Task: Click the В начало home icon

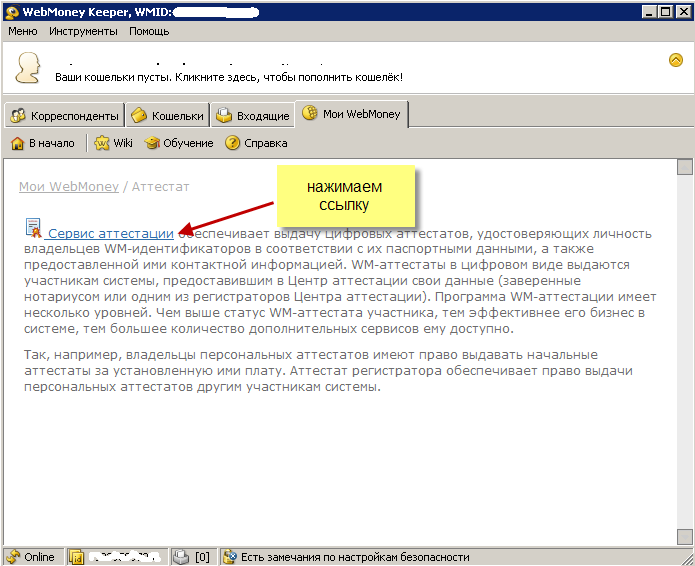Action: click(x=17, y=143)
